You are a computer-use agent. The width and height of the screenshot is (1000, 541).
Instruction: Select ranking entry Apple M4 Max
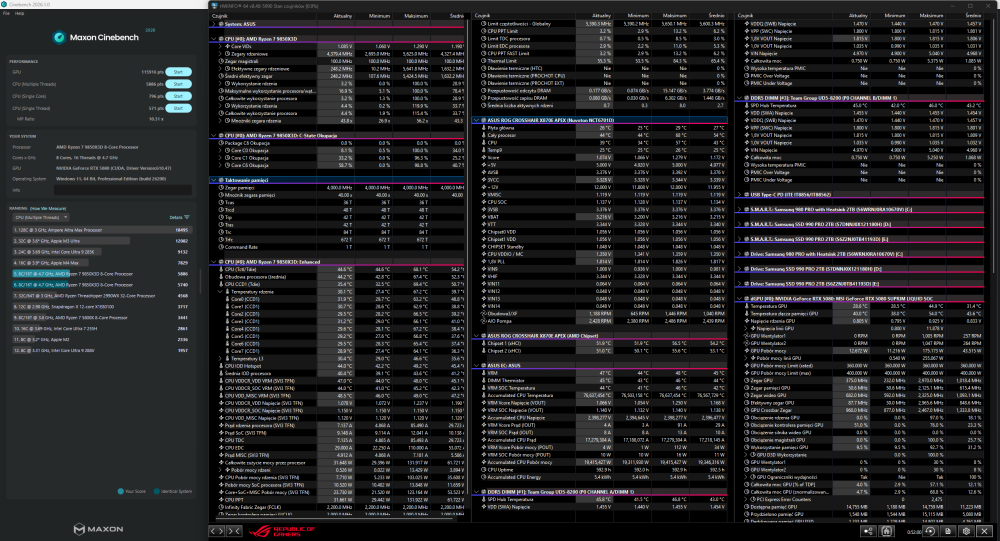(x=101, y=263)
